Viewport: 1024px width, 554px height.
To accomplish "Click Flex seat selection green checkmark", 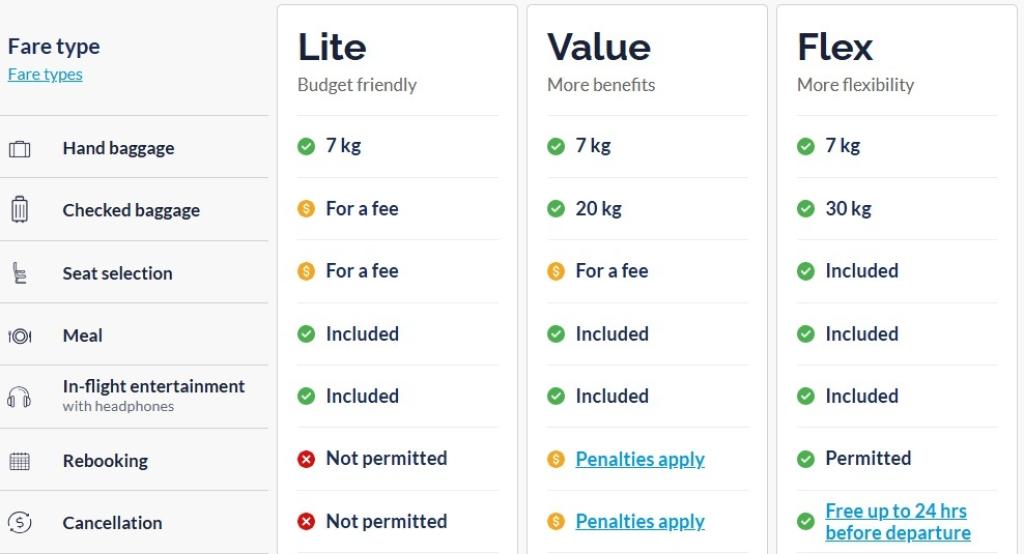I will click(806, 271).
